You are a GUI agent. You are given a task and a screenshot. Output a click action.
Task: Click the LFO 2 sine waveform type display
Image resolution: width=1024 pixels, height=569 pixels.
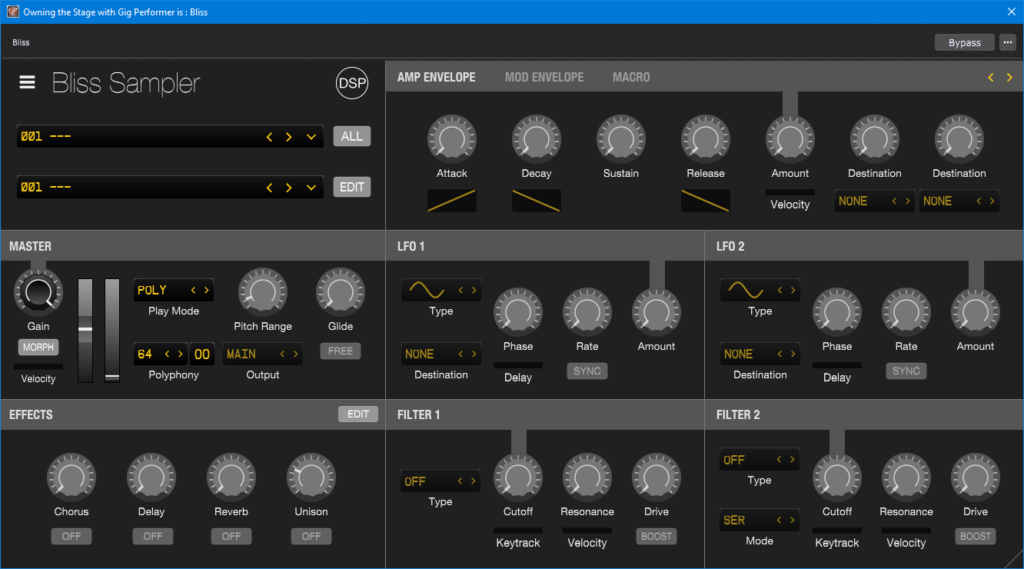[x=746, y=290]
